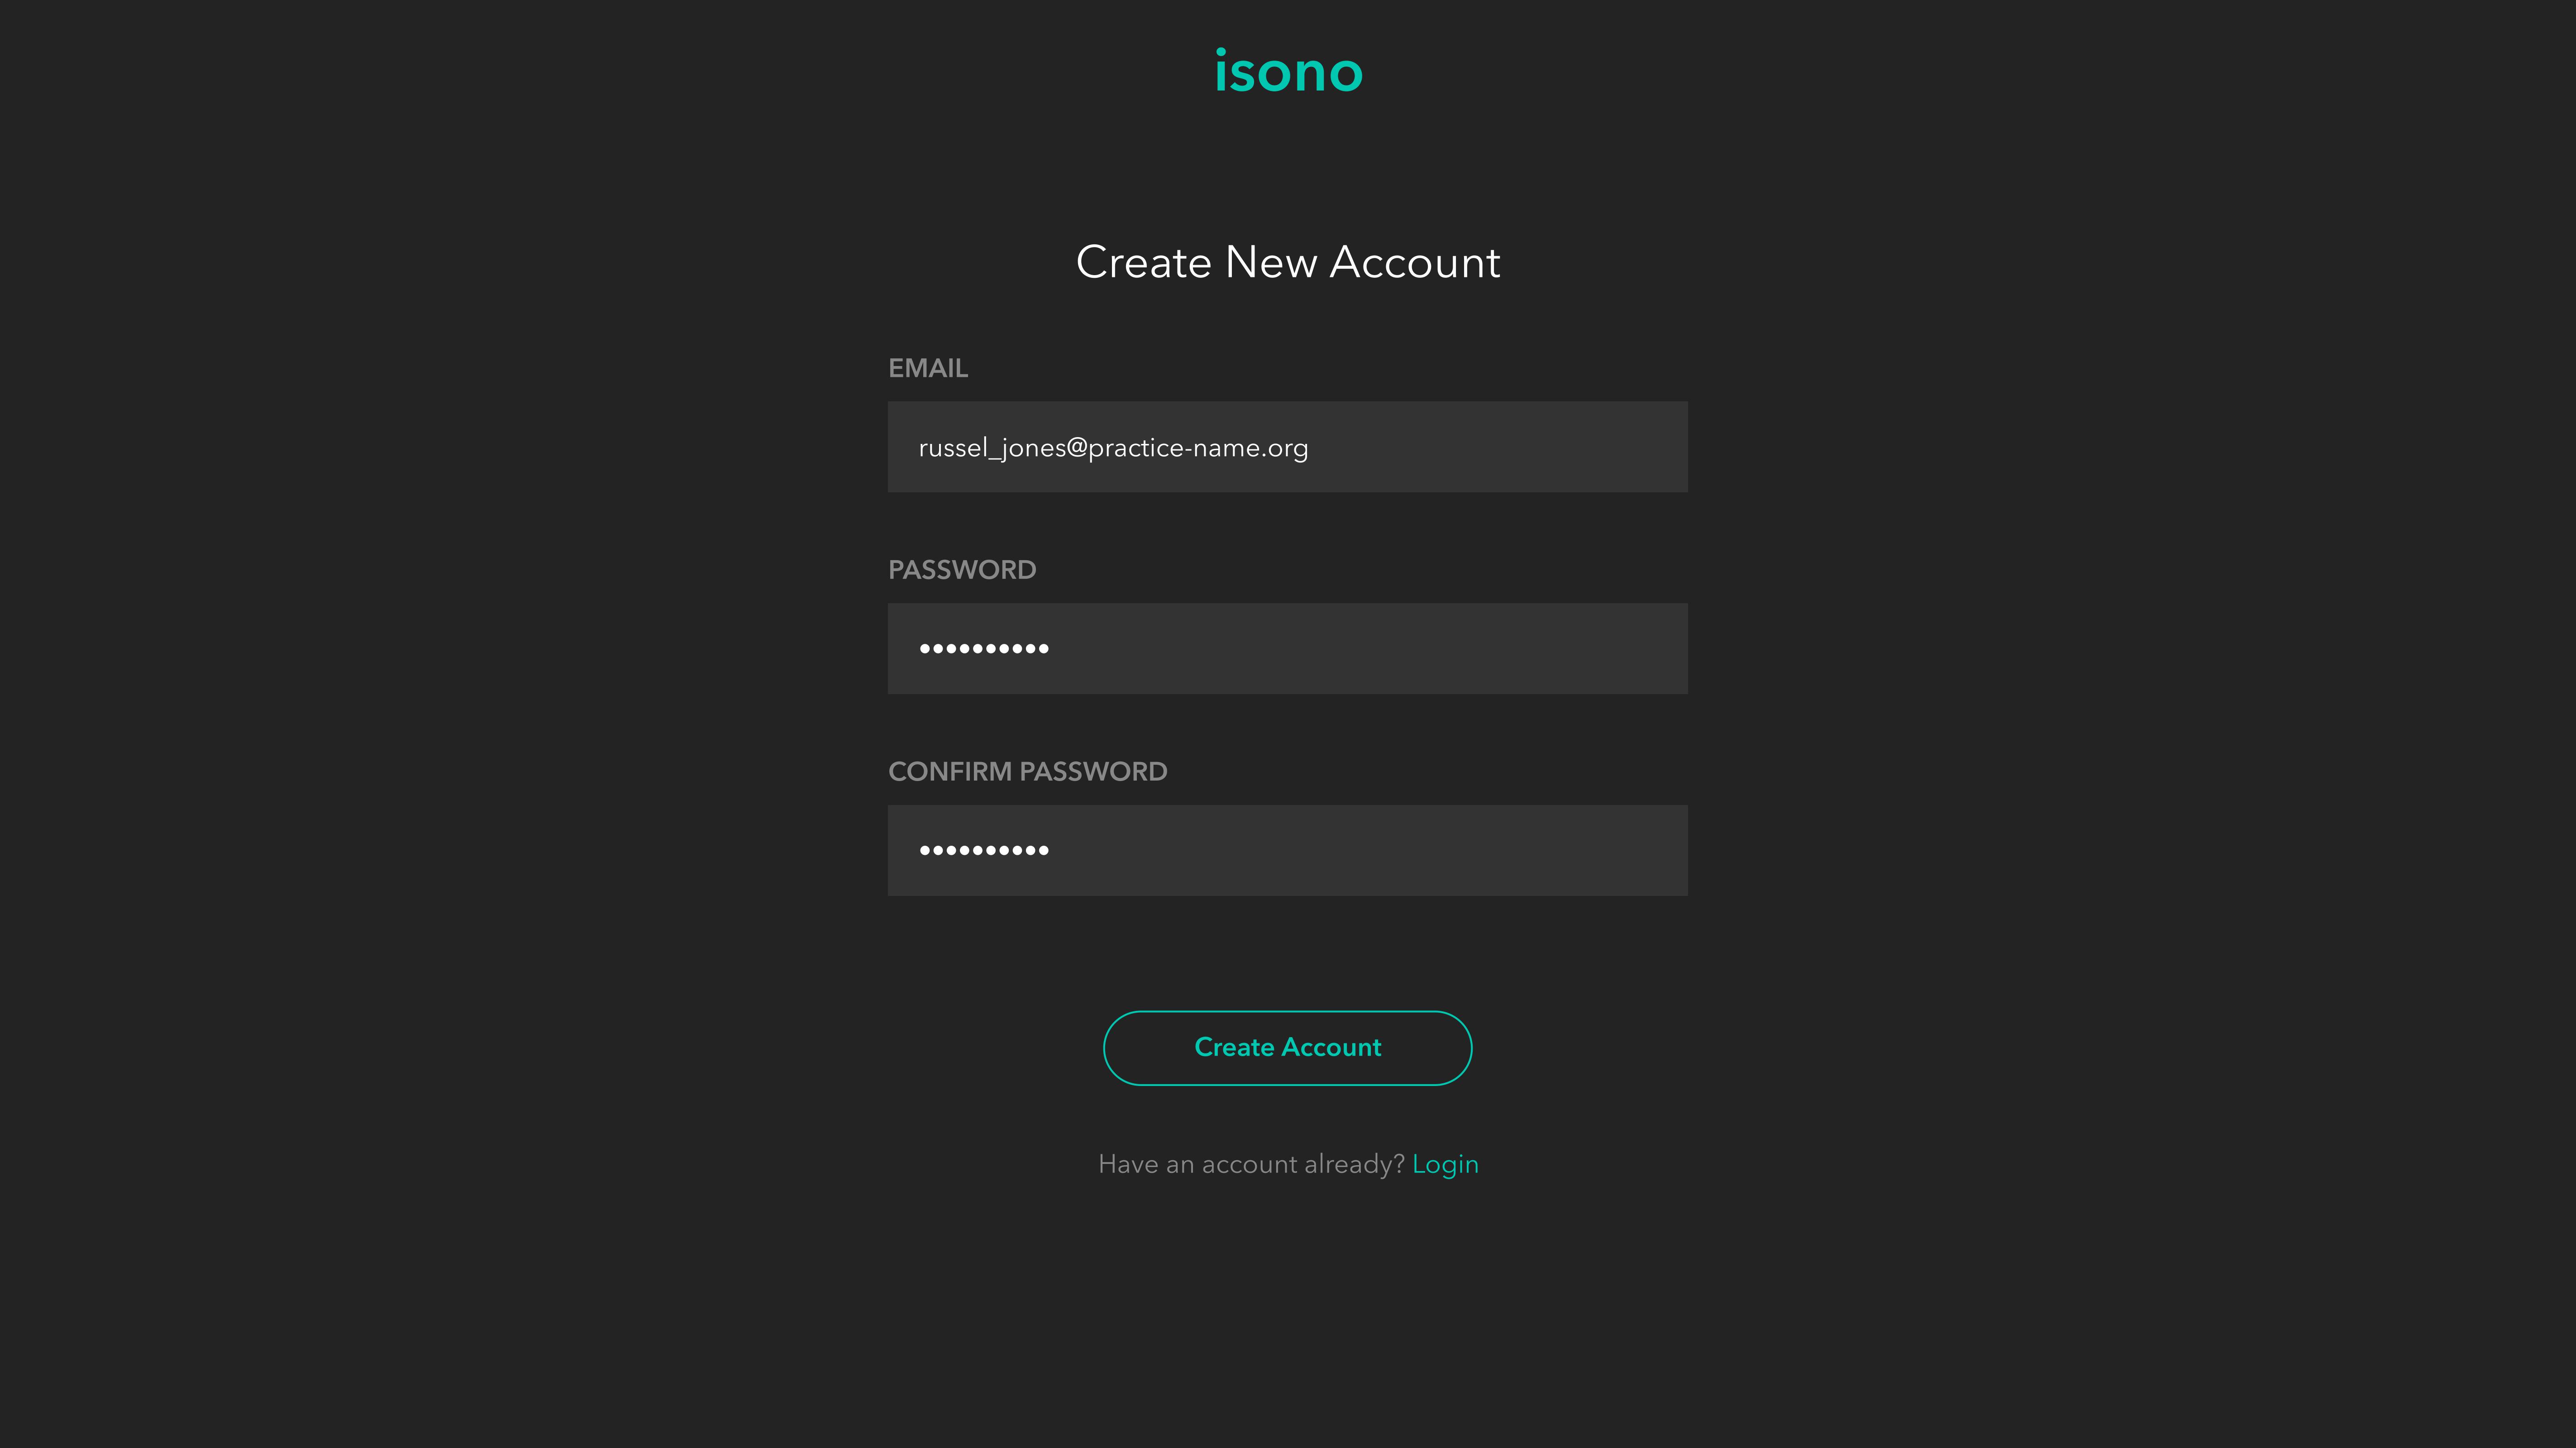Screen dimensions: 2576x1448
Task: Click 'practice-name.org' in the email field
Action: pyautogui.click(x=1198, y=448)
